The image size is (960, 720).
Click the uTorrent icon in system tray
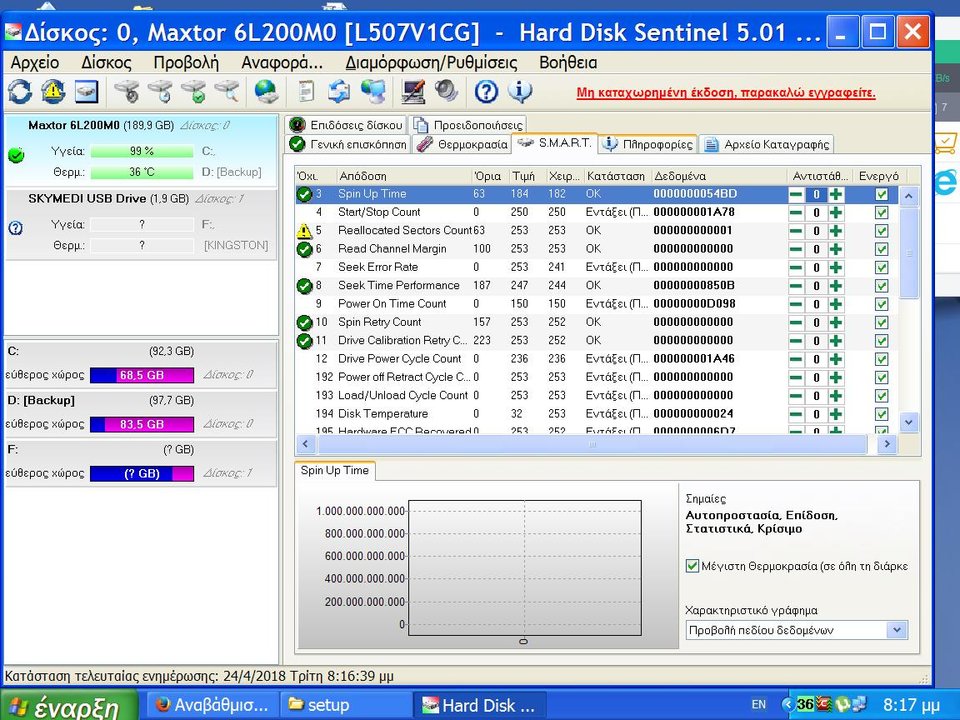point(844,704)
